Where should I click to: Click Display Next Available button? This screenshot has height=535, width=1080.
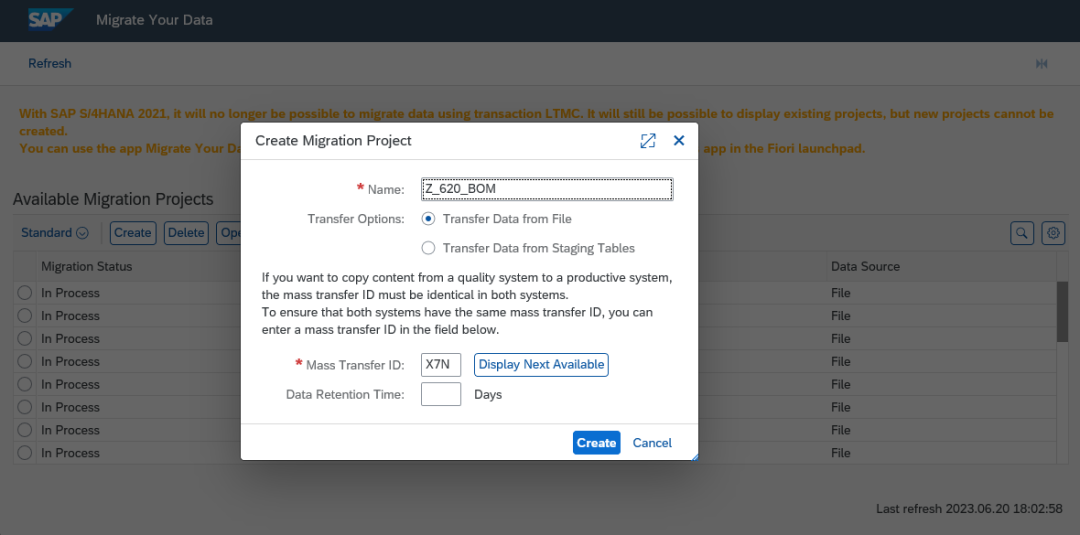click(x=541, y=364)
